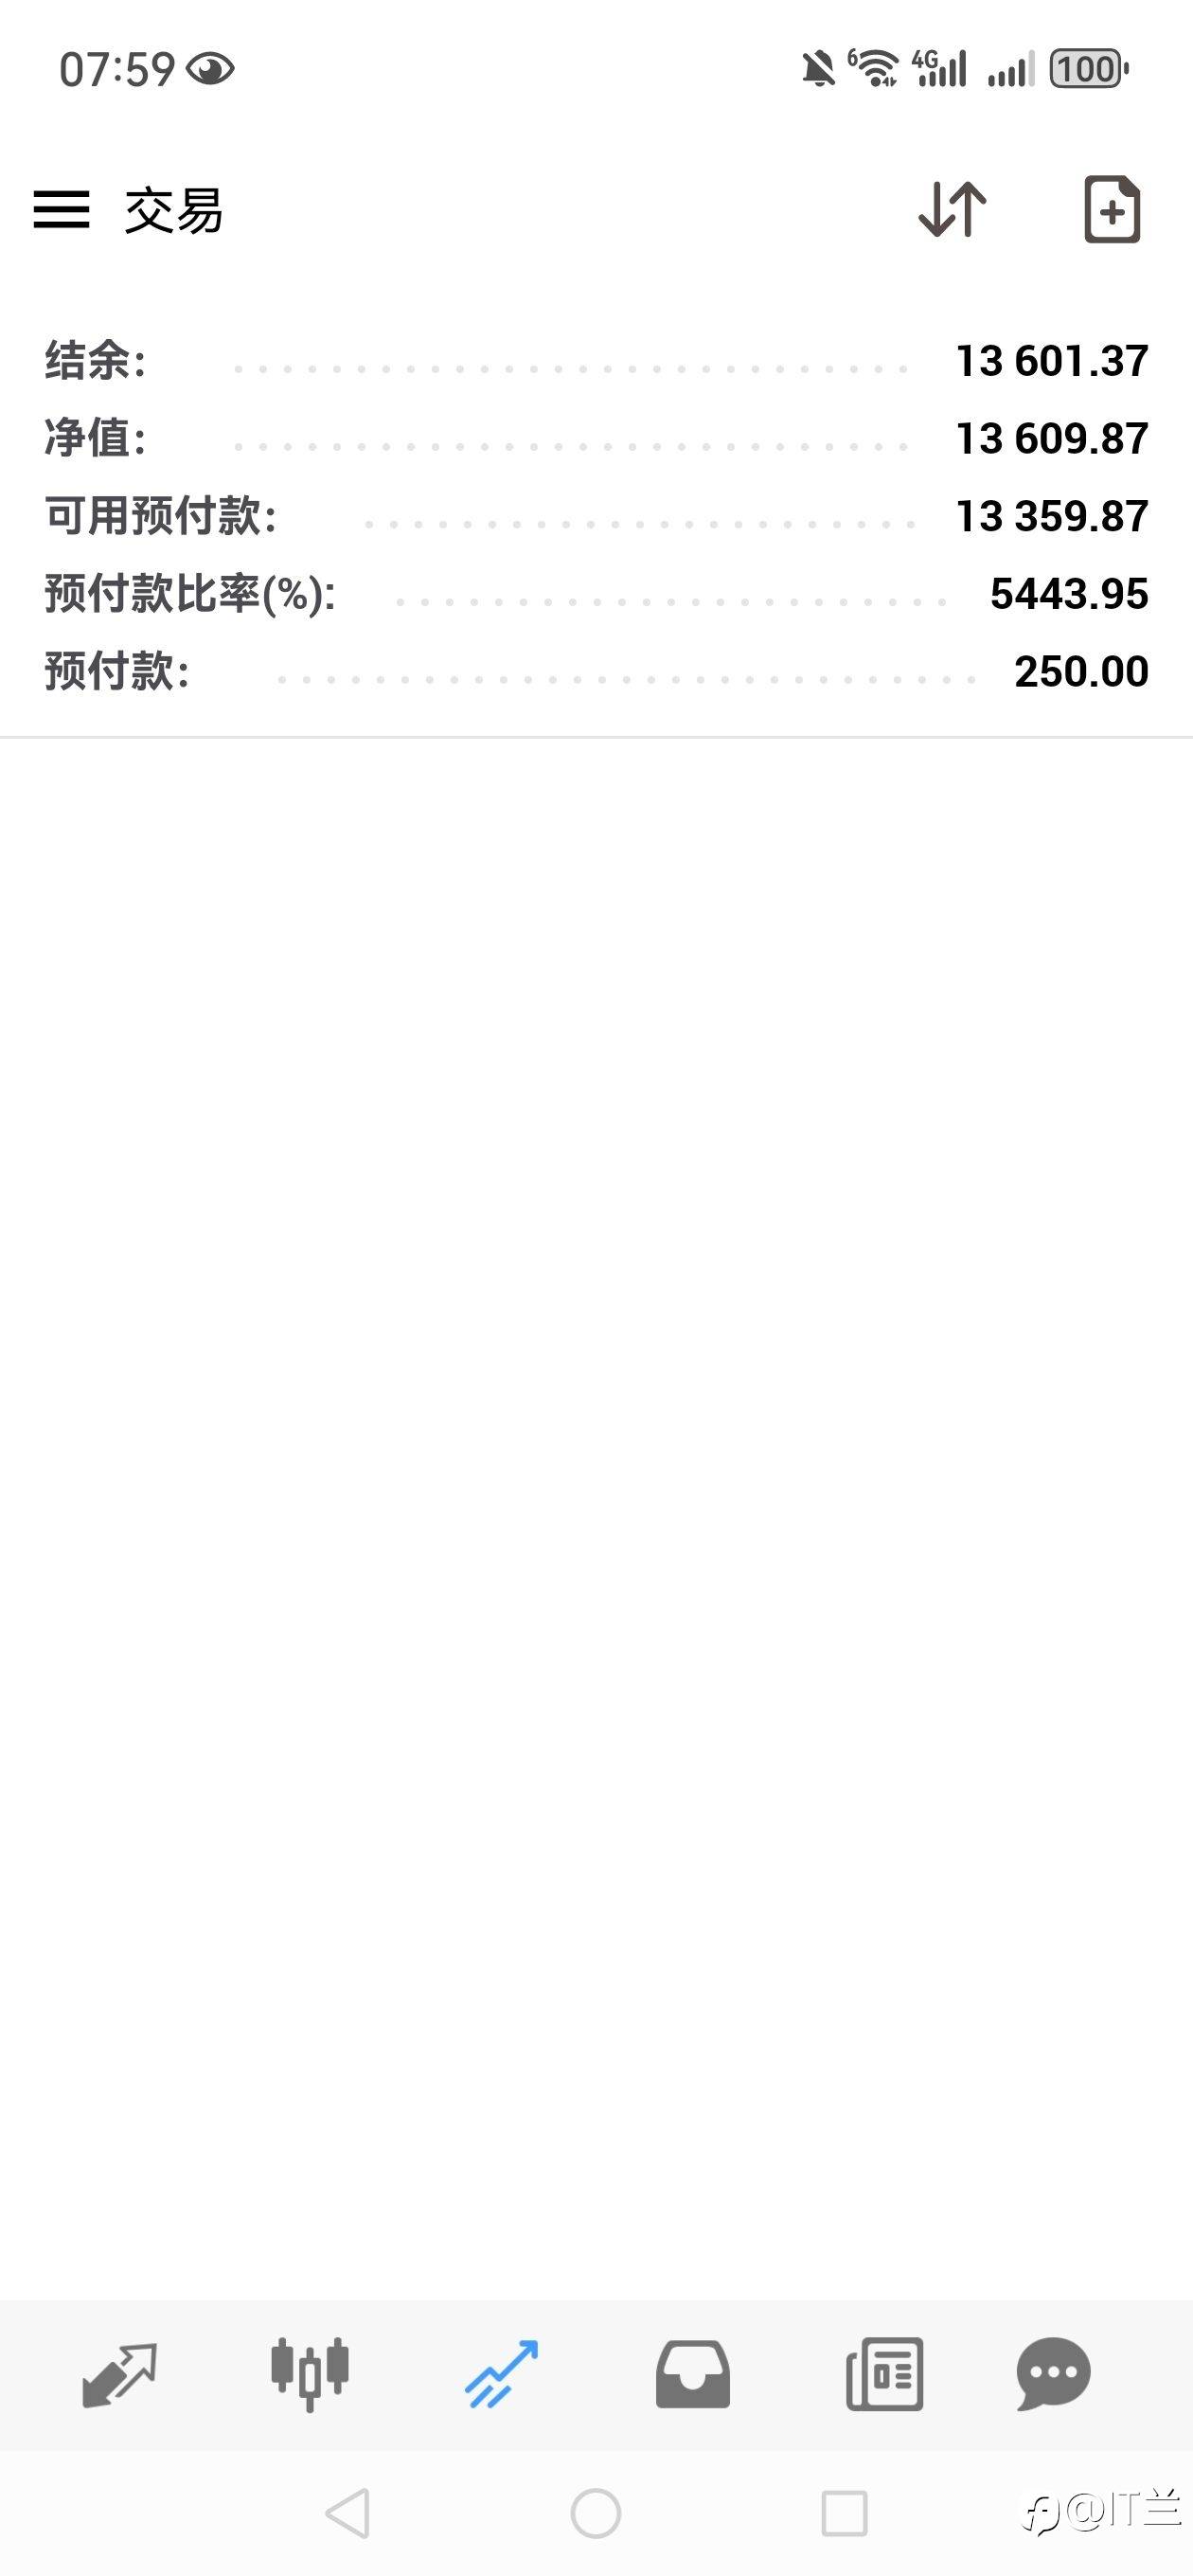Open the Chat speech bubble tab
The width and height of the screenshot is (1193, 2576).
coord(1053,2374)
